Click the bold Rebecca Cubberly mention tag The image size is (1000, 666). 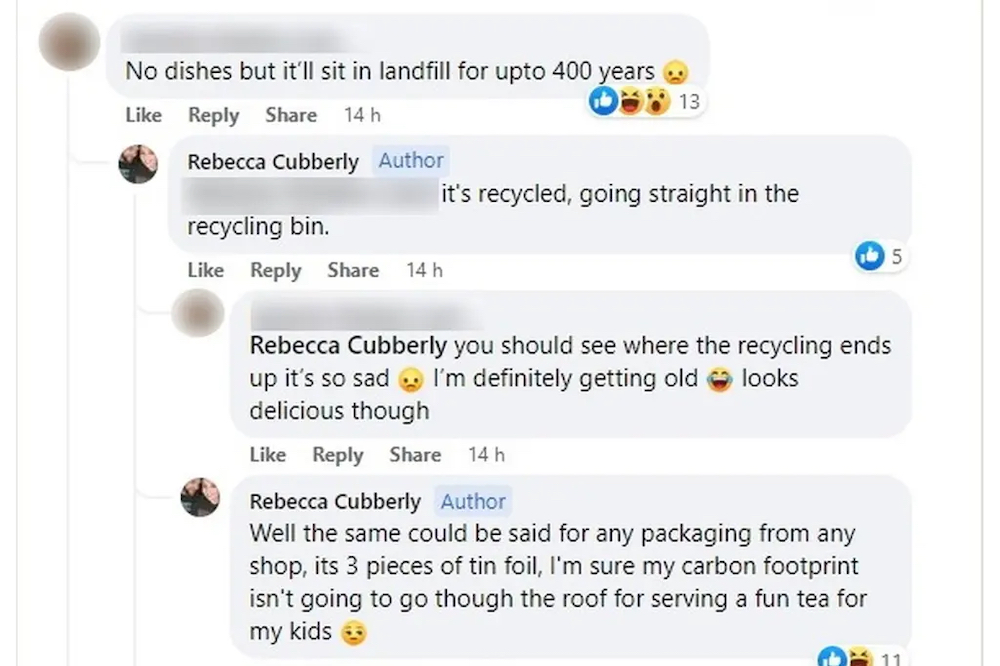click(347, 346)
